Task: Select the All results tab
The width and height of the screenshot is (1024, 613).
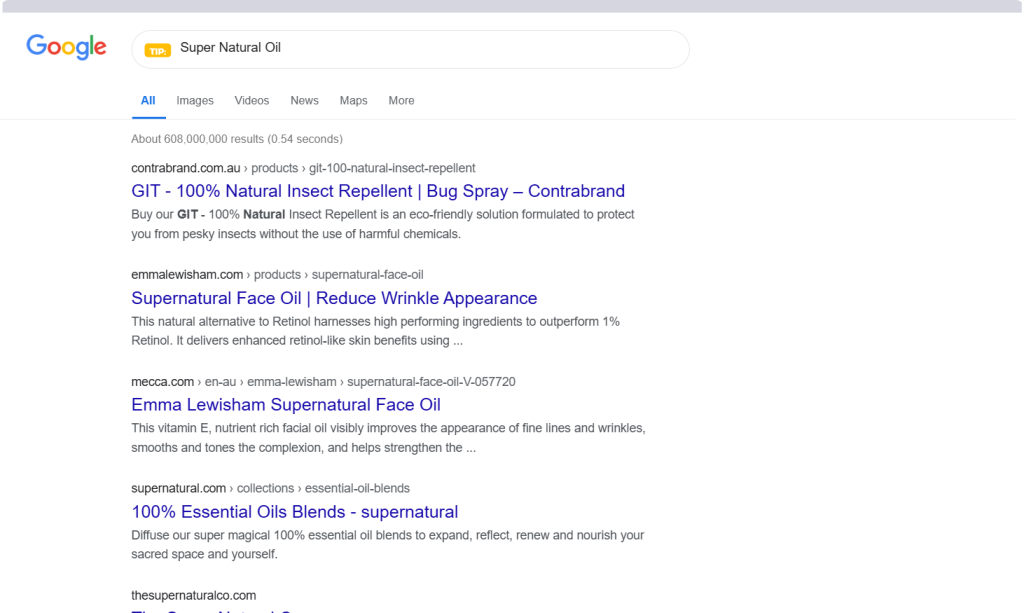Action: tap(148, 101)
